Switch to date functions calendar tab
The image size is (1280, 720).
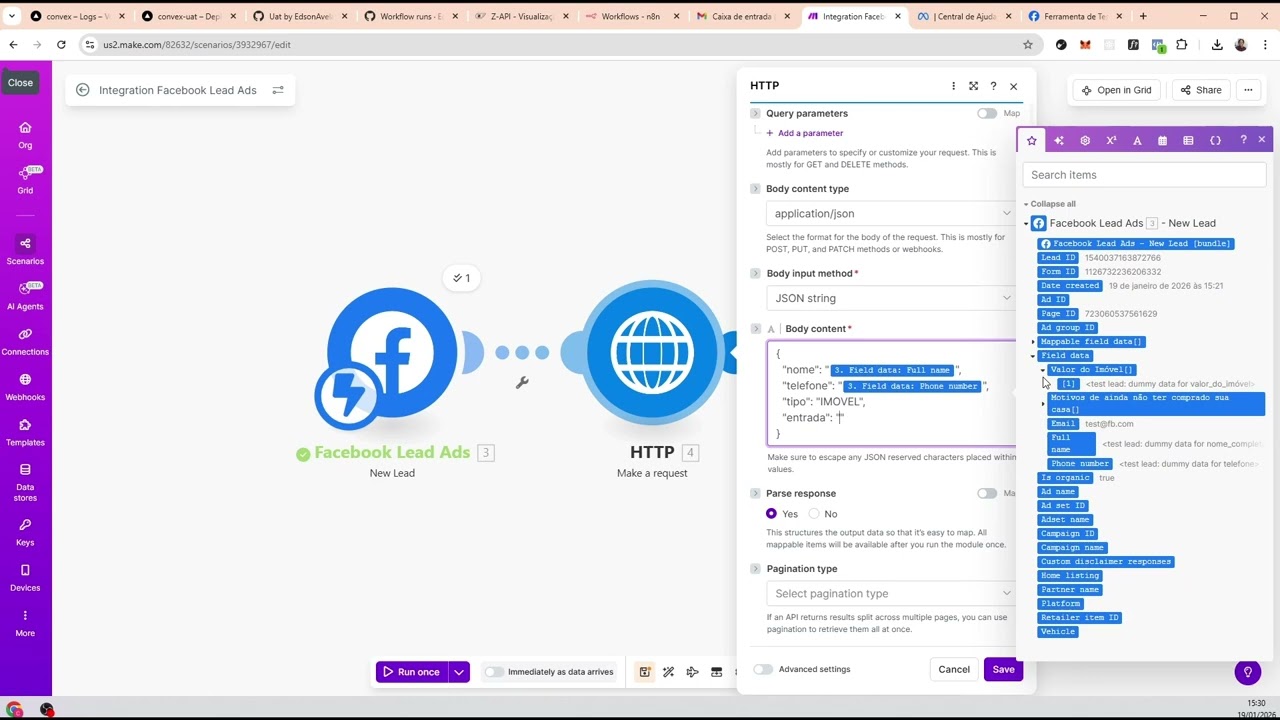(x=1162, y=140)
